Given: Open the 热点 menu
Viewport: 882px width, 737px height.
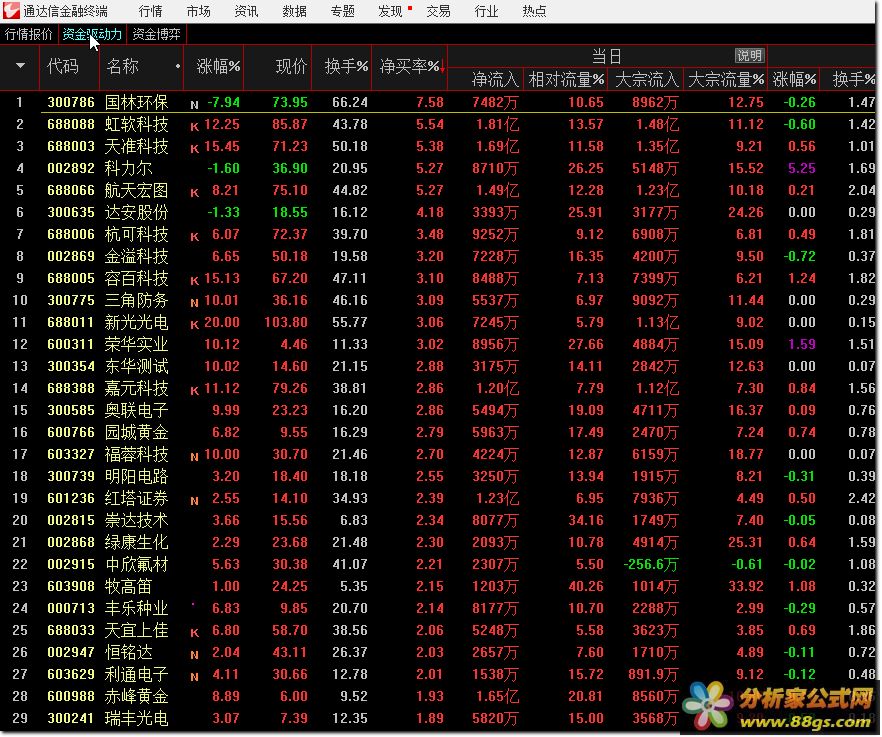Looking at the screenshot, I should pyautogui.click(x=534, y=11).
